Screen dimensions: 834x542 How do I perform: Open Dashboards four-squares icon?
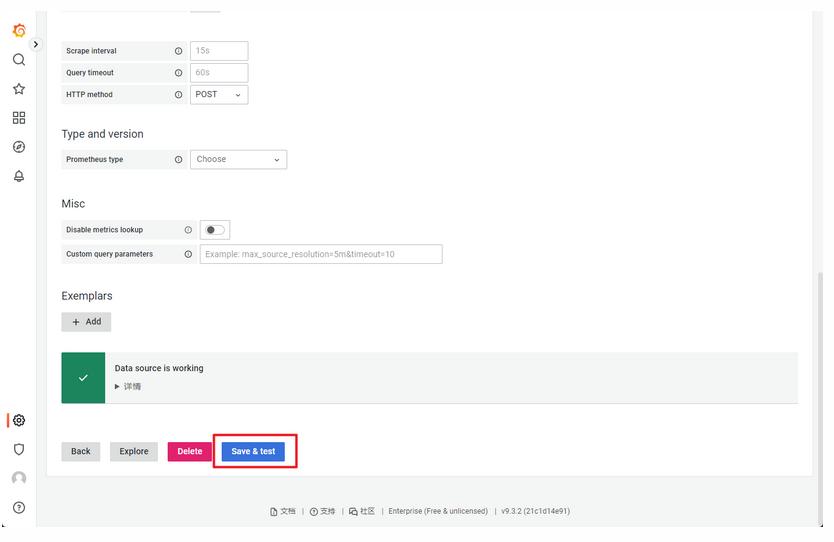(19, 118)
